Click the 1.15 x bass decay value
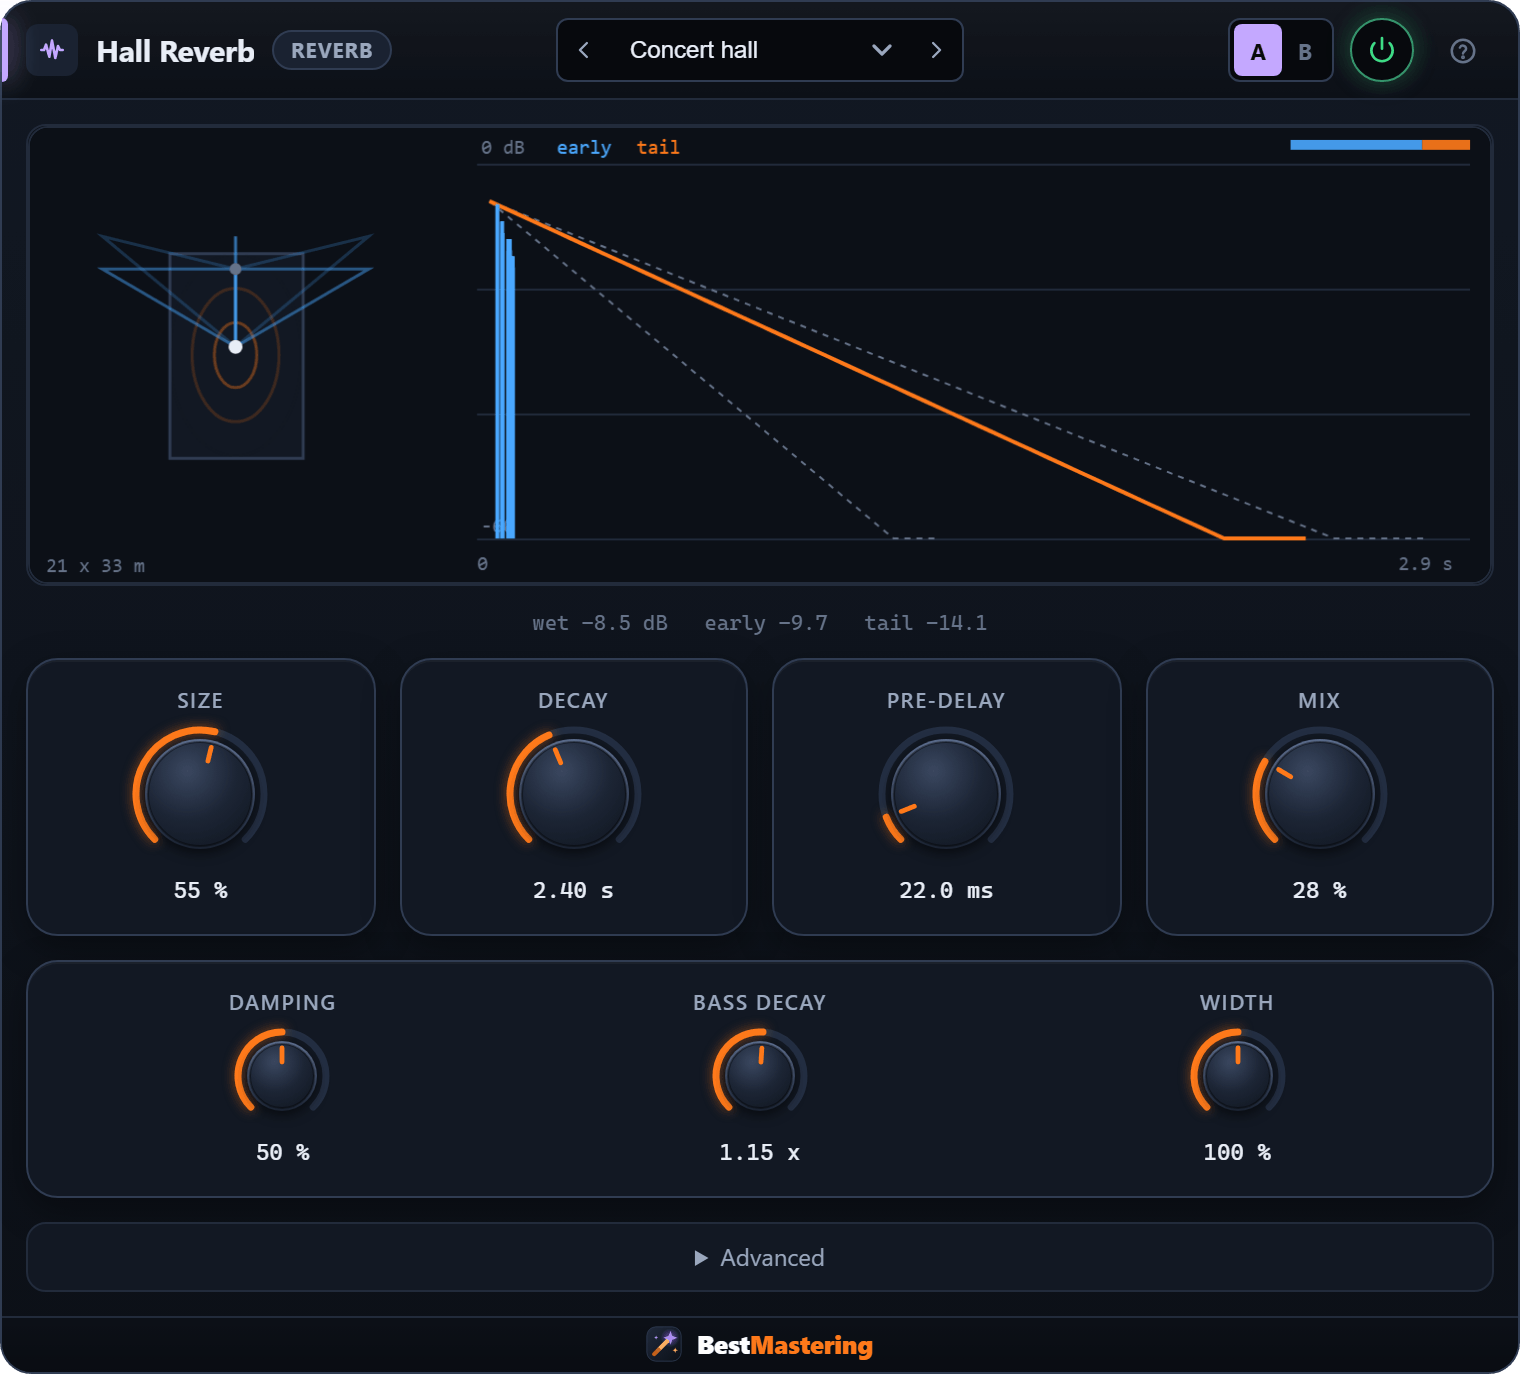1520x1374 pixels. coord(760,1152)
